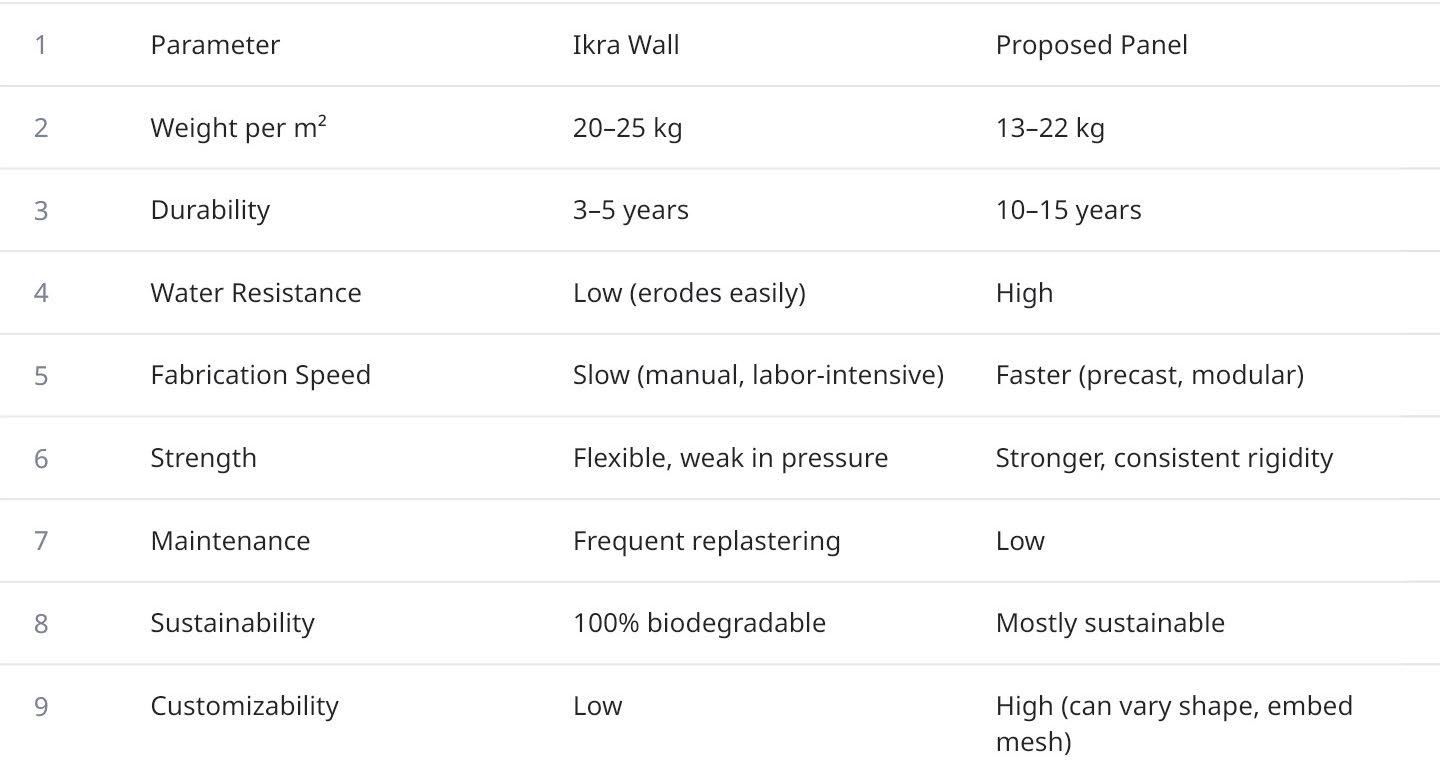This screenshot has height=780, width=1440.
Task: Select the Stronger, consistent rigidity cell
Action: point(1164,458)
